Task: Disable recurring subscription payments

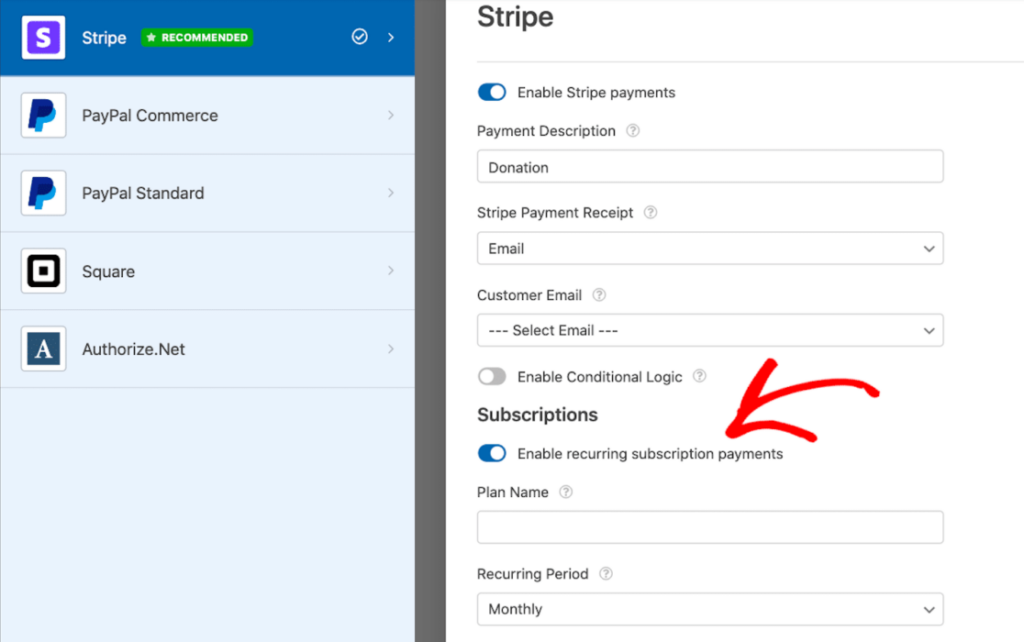Action: [492, 453]
